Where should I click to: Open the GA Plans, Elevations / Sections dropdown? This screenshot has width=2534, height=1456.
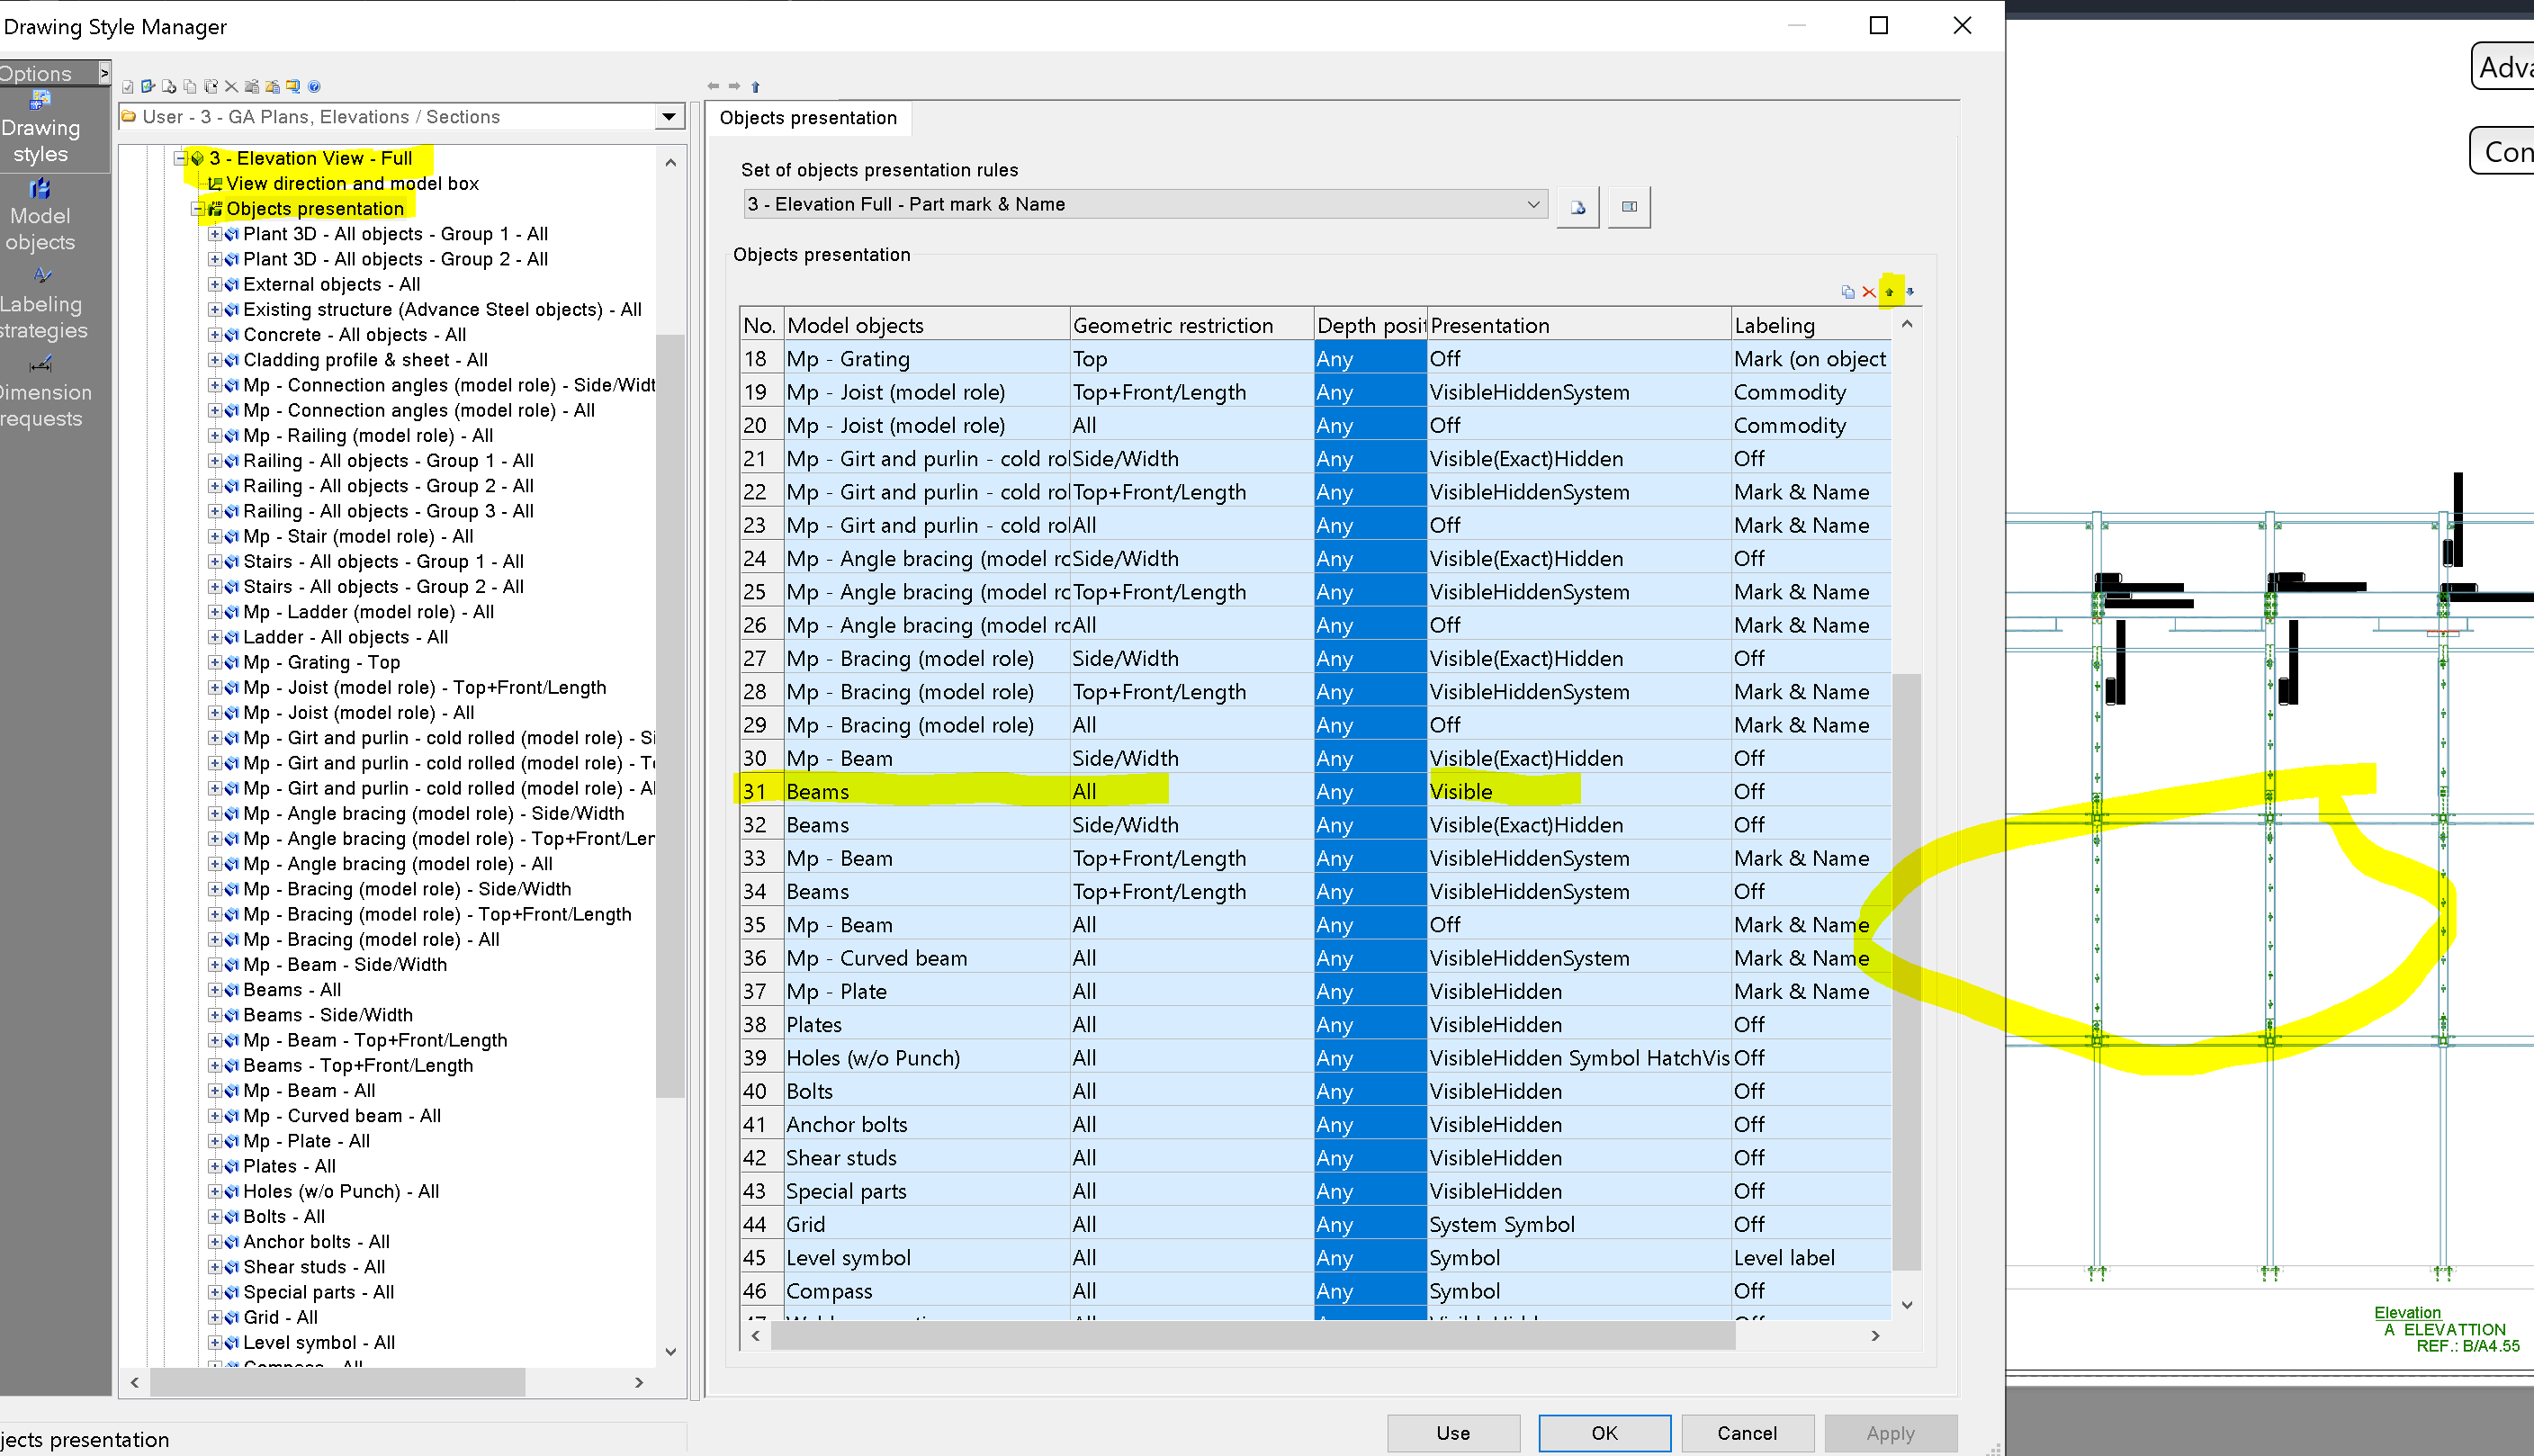click(668, 117)
